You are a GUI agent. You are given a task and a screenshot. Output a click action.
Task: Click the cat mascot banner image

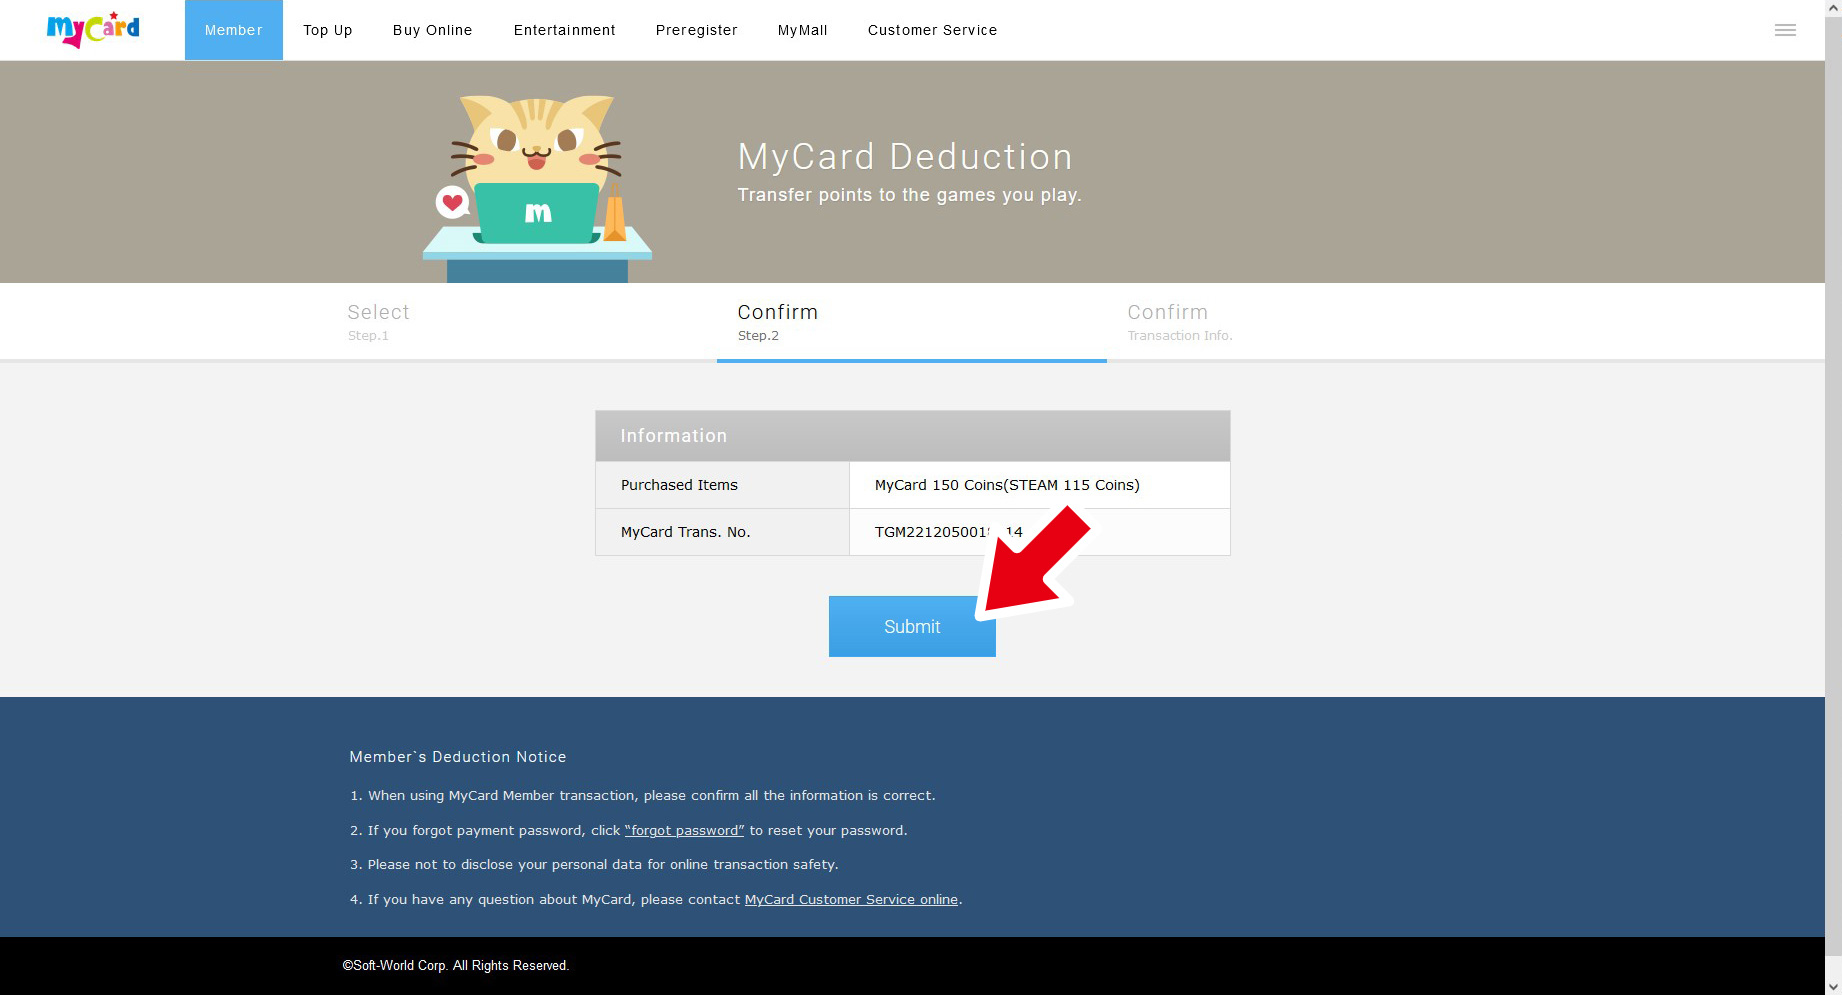point(537,189)
